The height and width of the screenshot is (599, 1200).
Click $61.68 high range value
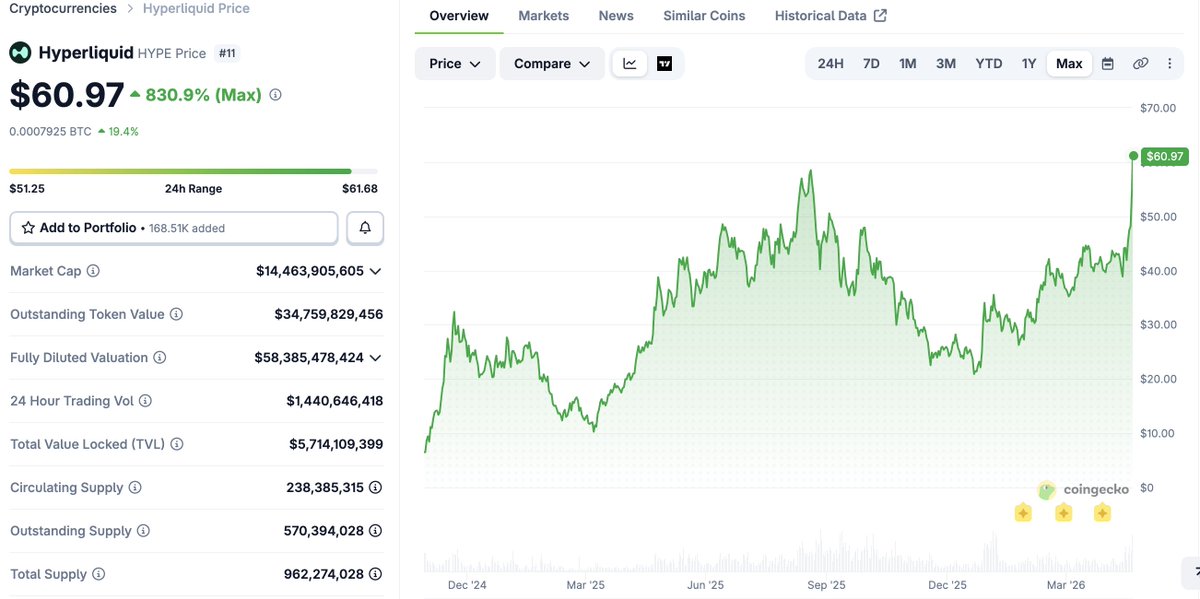pos(360,189)
